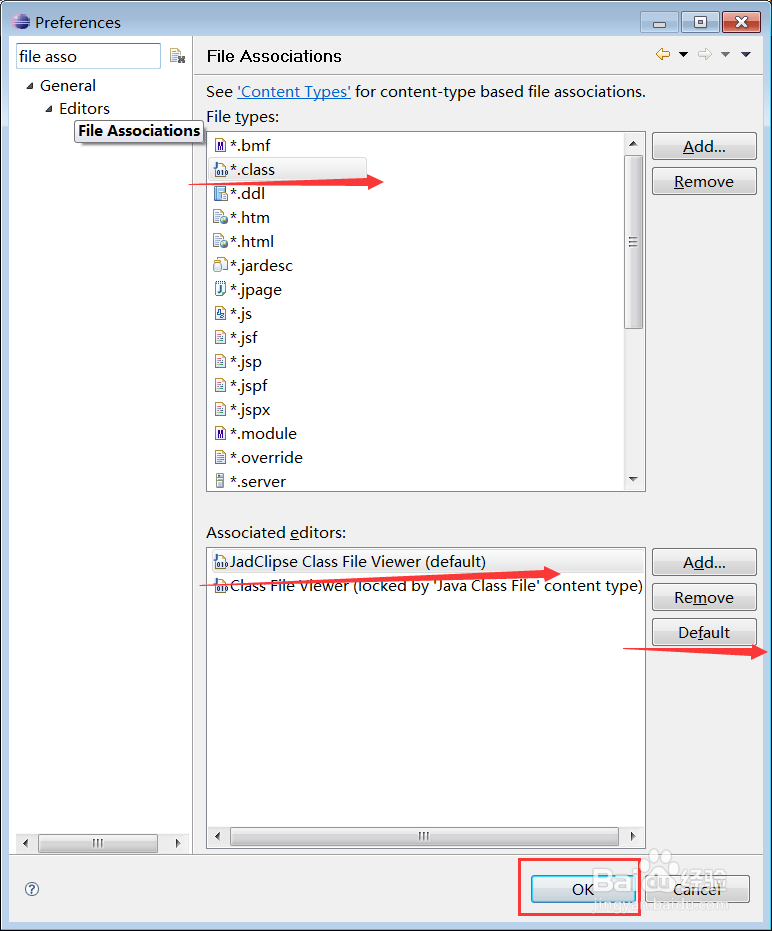
Task: Click the *.js file type icon
Action: click(220, 314)
